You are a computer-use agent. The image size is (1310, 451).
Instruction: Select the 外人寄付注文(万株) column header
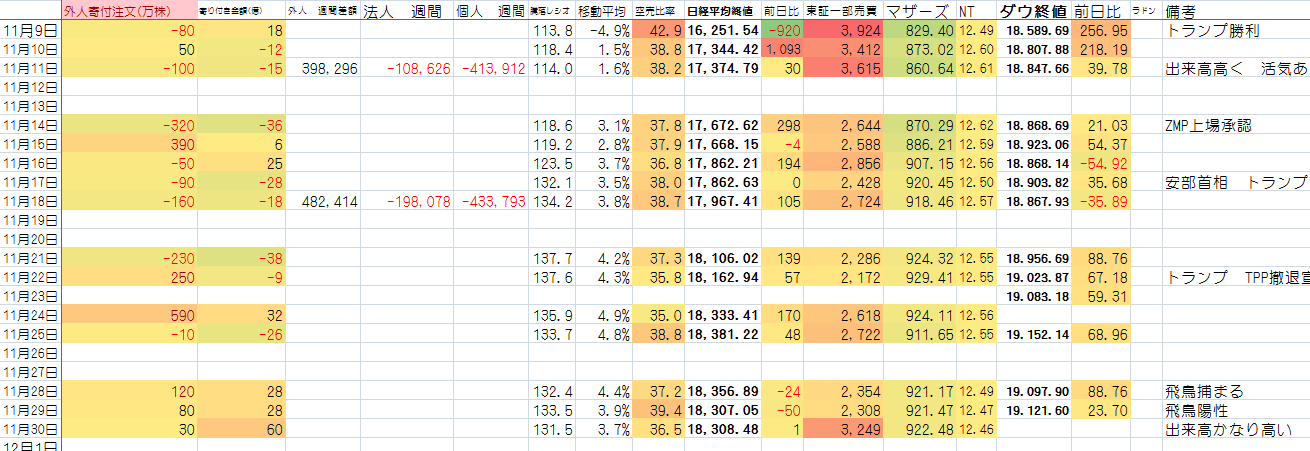coord(113,11)
